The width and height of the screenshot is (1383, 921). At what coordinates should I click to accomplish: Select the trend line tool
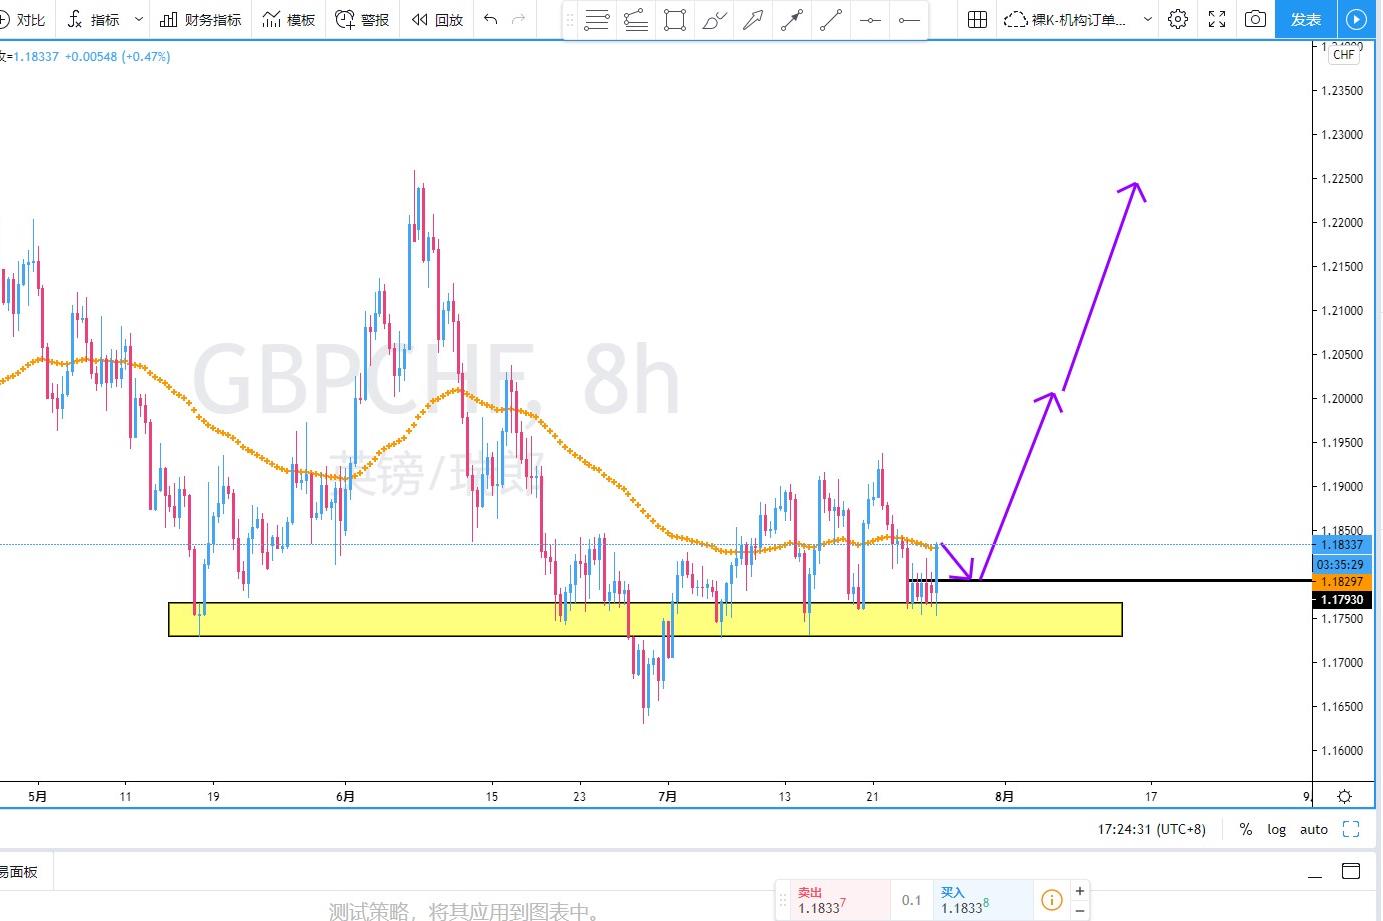point(831,19)
